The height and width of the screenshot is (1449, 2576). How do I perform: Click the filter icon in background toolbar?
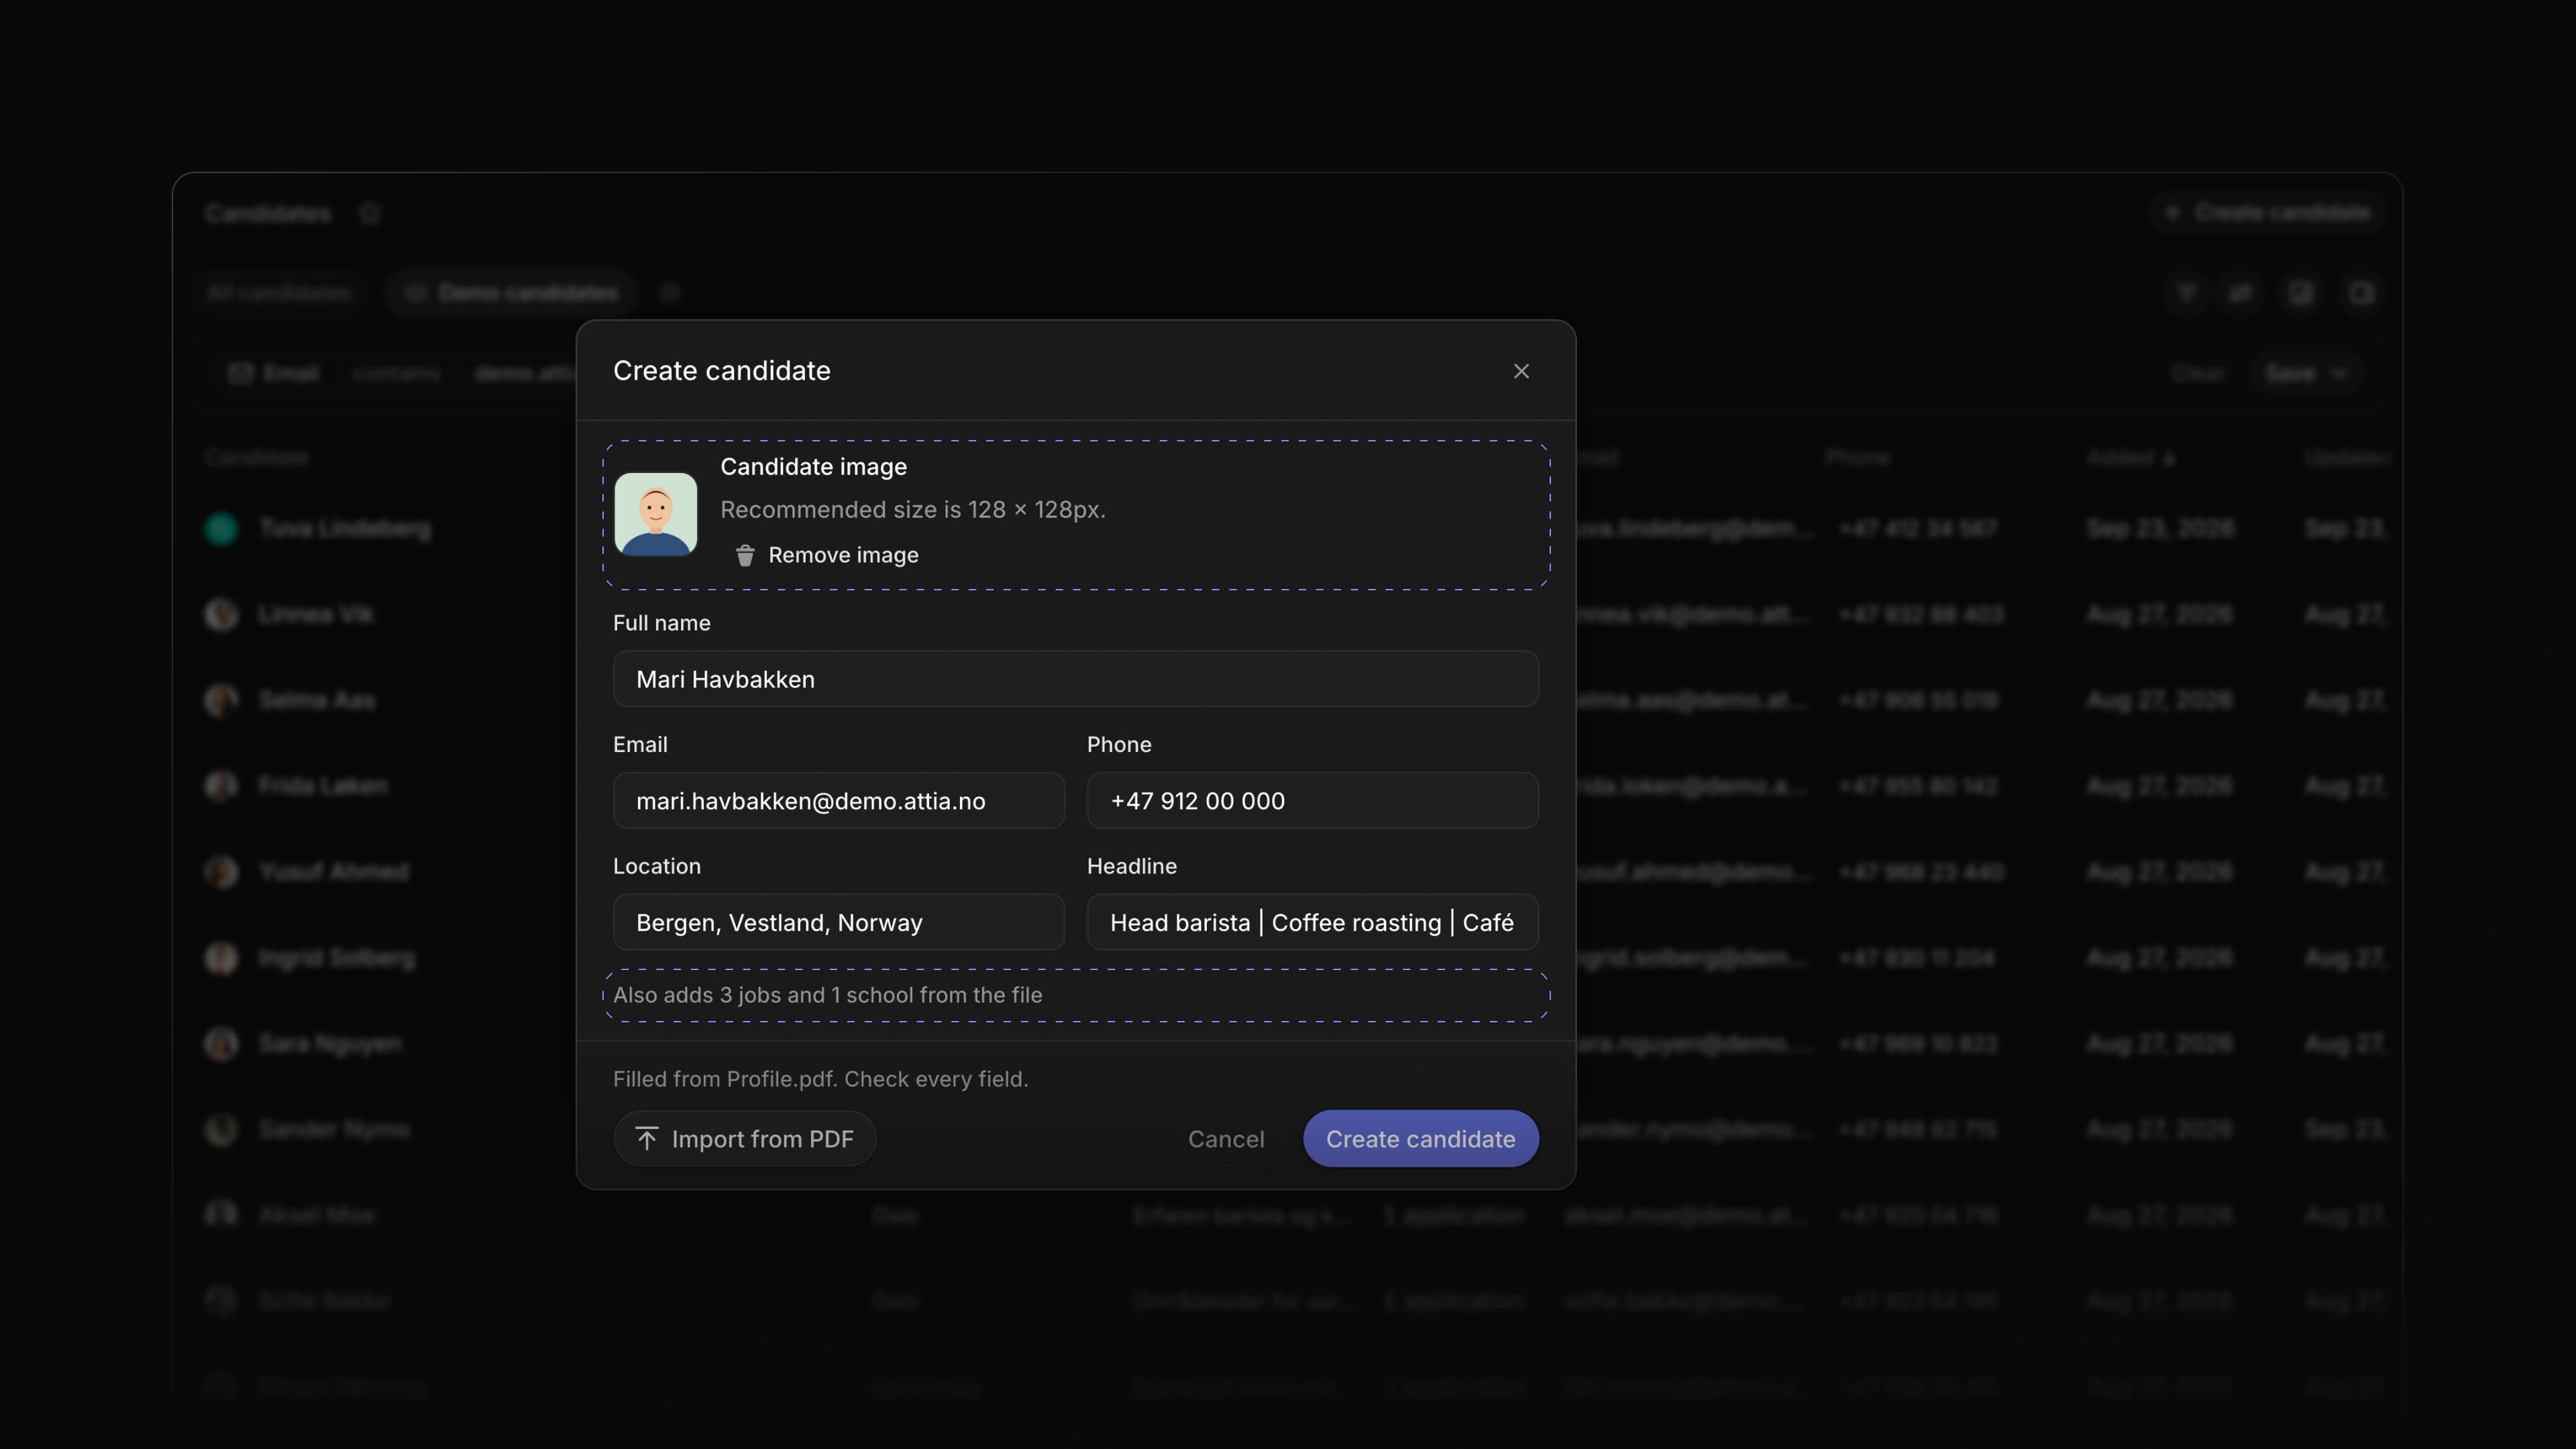pos(2186,293)
